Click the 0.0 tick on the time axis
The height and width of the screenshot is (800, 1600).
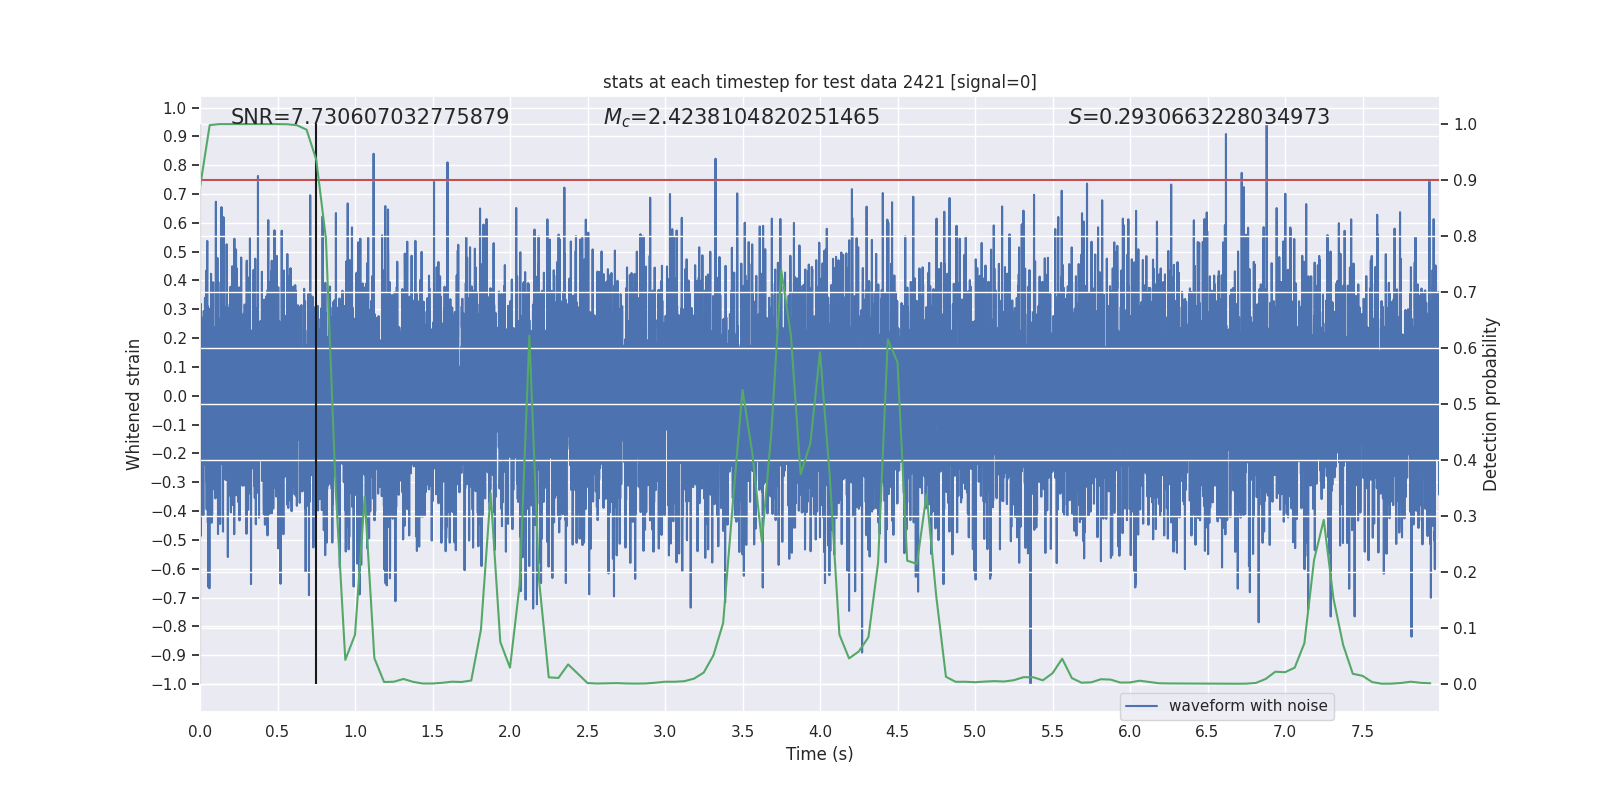200,731
